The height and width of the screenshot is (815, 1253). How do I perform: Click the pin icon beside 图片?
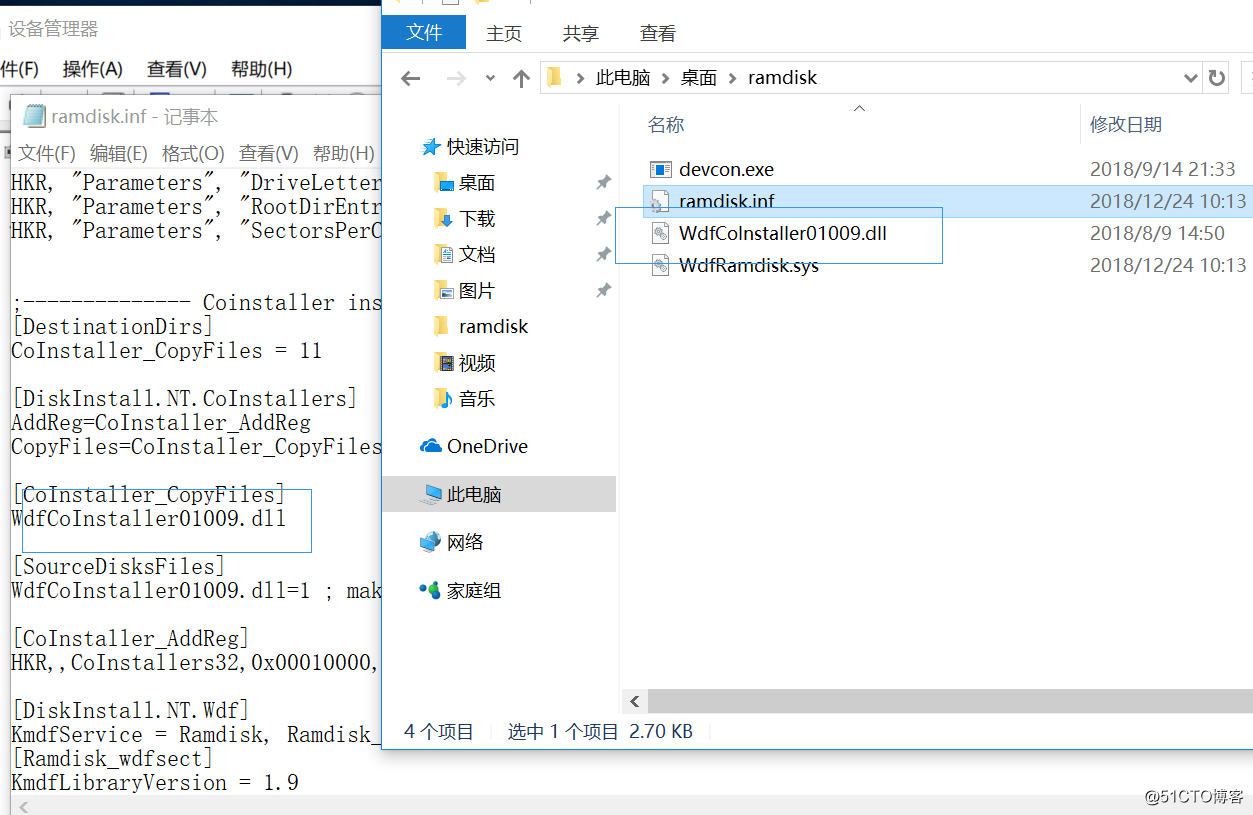[x=603, y=291]
